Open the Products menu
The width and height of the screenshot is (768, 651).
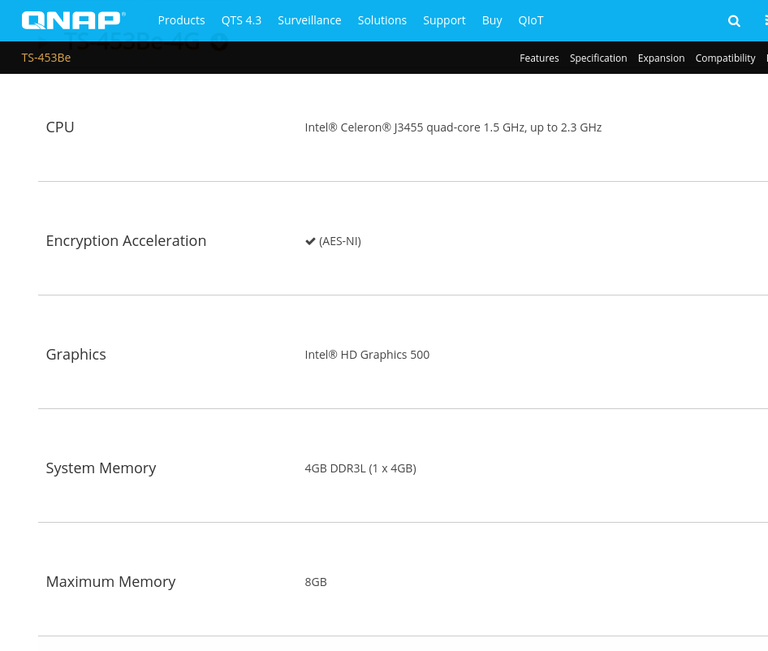point(181,21)
